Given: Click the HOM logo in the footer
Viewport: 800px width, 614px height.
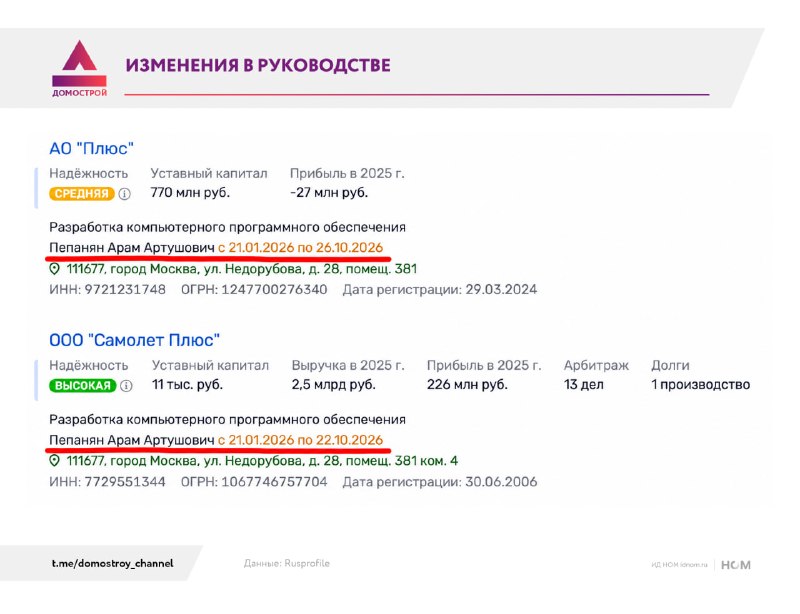Looking at the screenshot, I should [736, 565].
